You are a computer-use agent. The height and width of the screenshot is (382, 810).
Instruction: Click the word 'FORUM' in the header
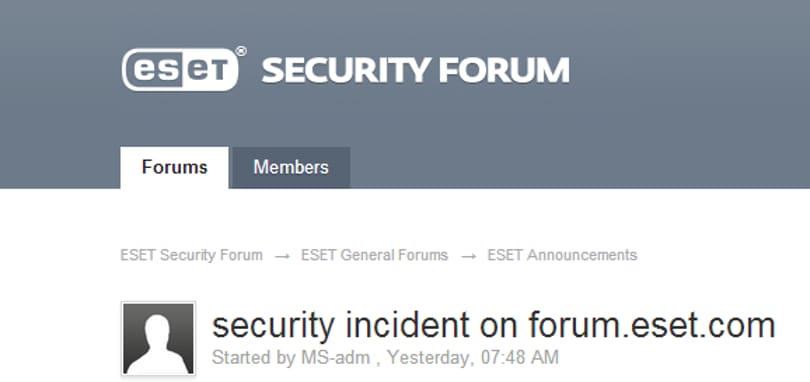click(x=504, y=70)
